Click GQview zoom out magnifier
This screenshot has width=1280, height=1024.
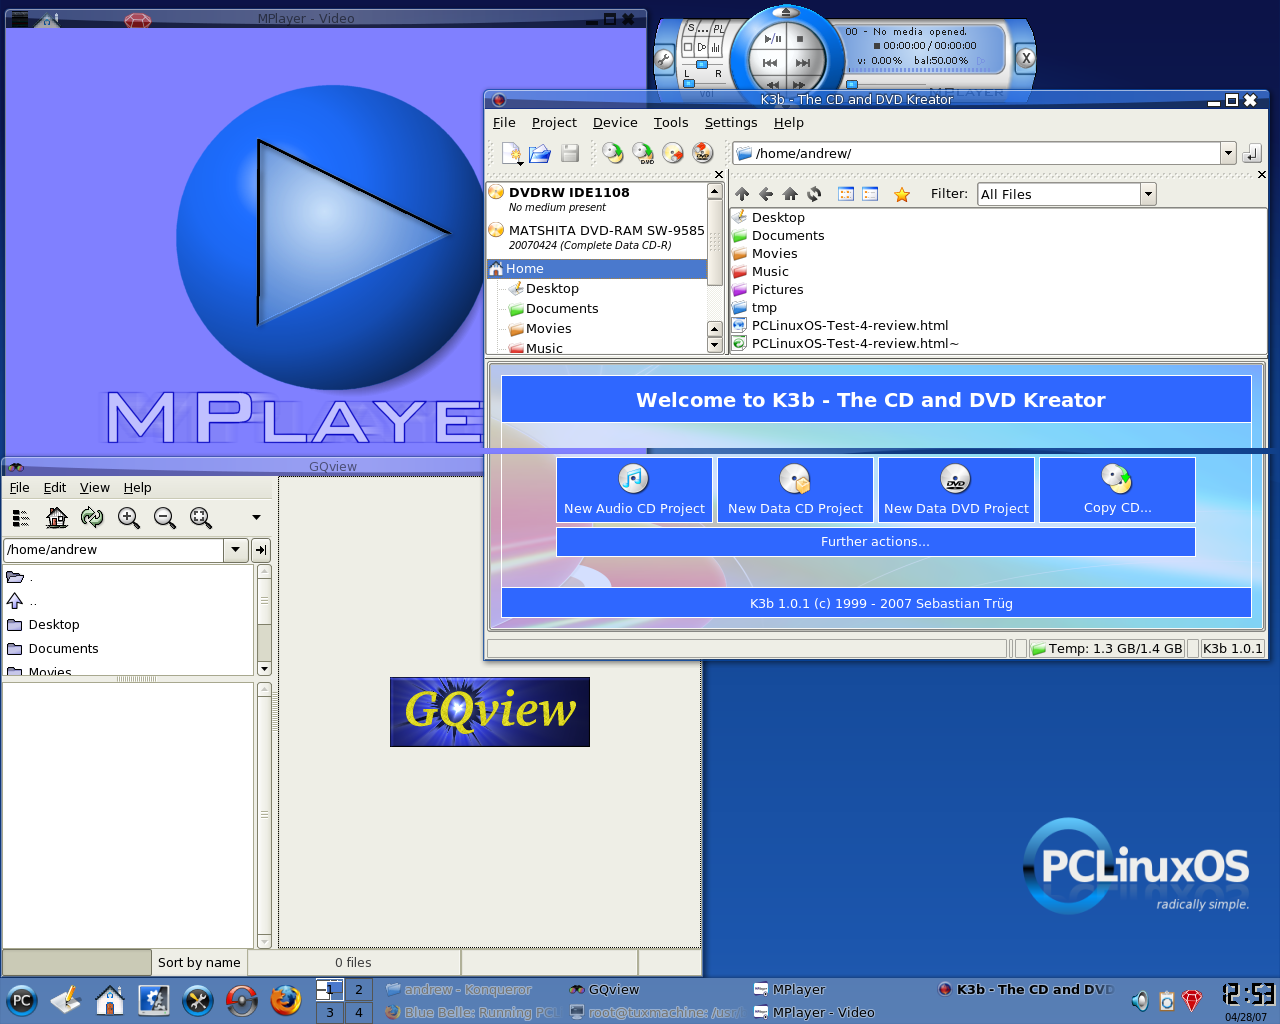pyautogui.click(x=165, y=517)
